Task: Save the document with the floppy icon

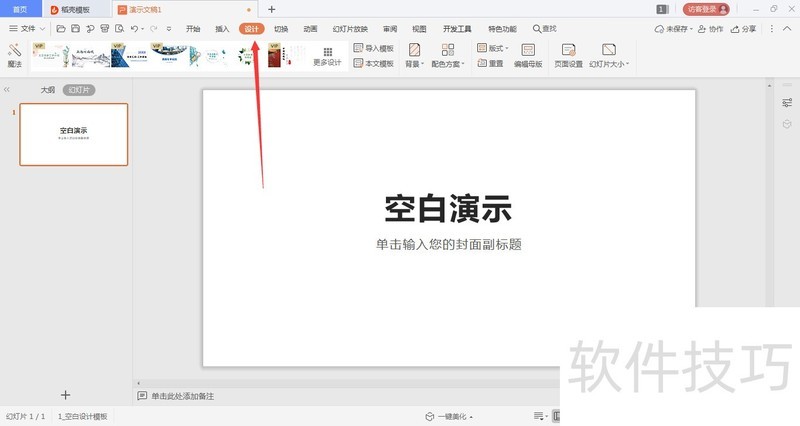Action: coord(76,29)
